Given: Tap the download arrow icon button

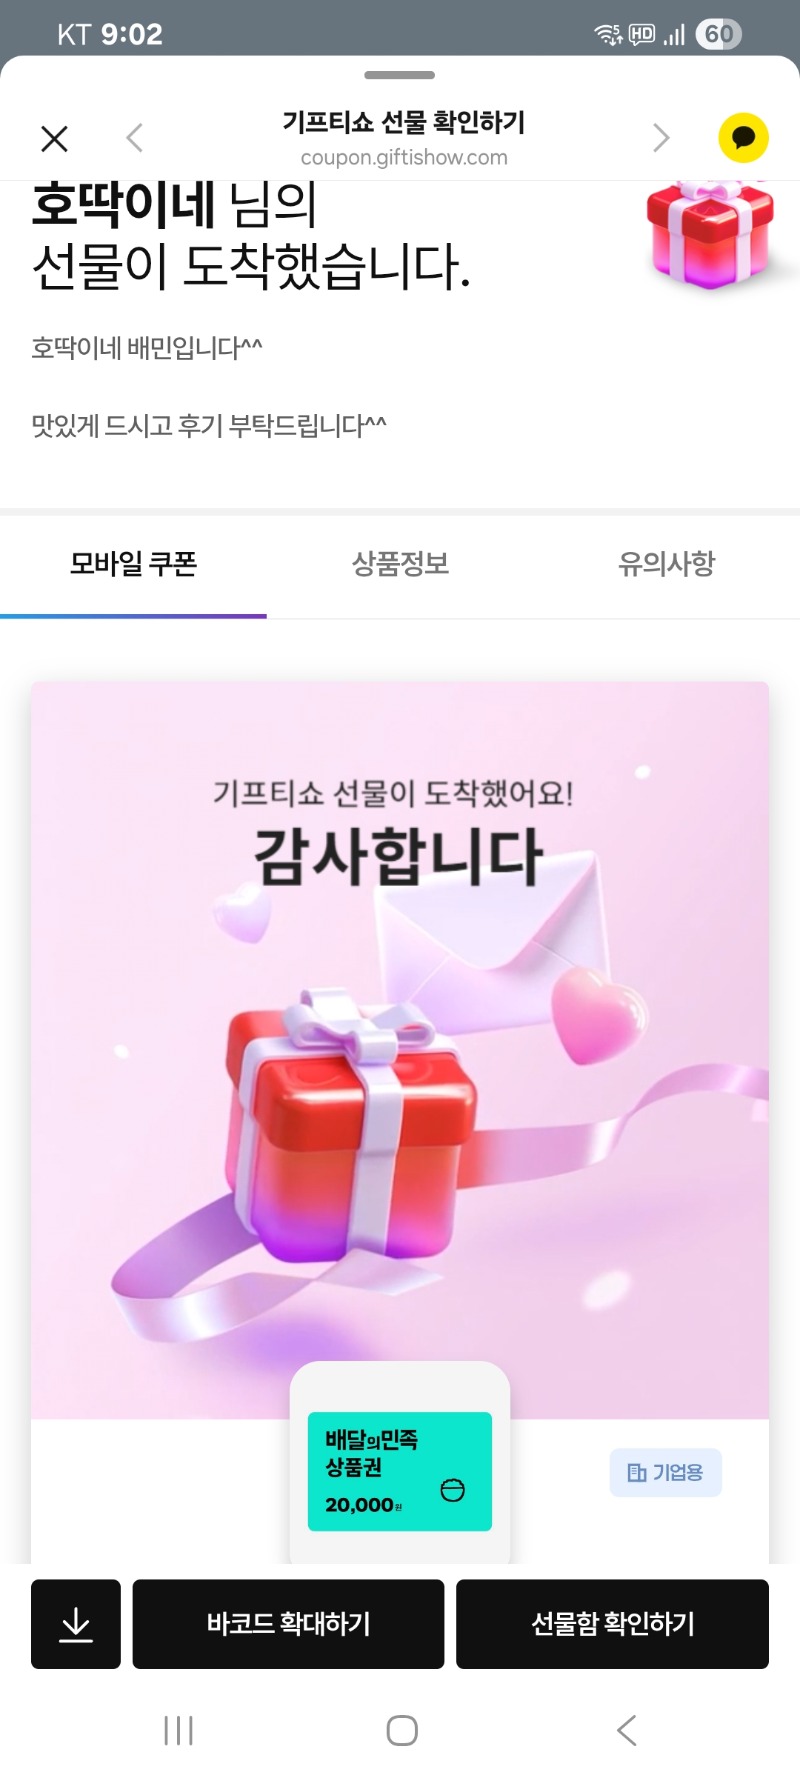Looking at the screenshot, I should pos(76,1624).
